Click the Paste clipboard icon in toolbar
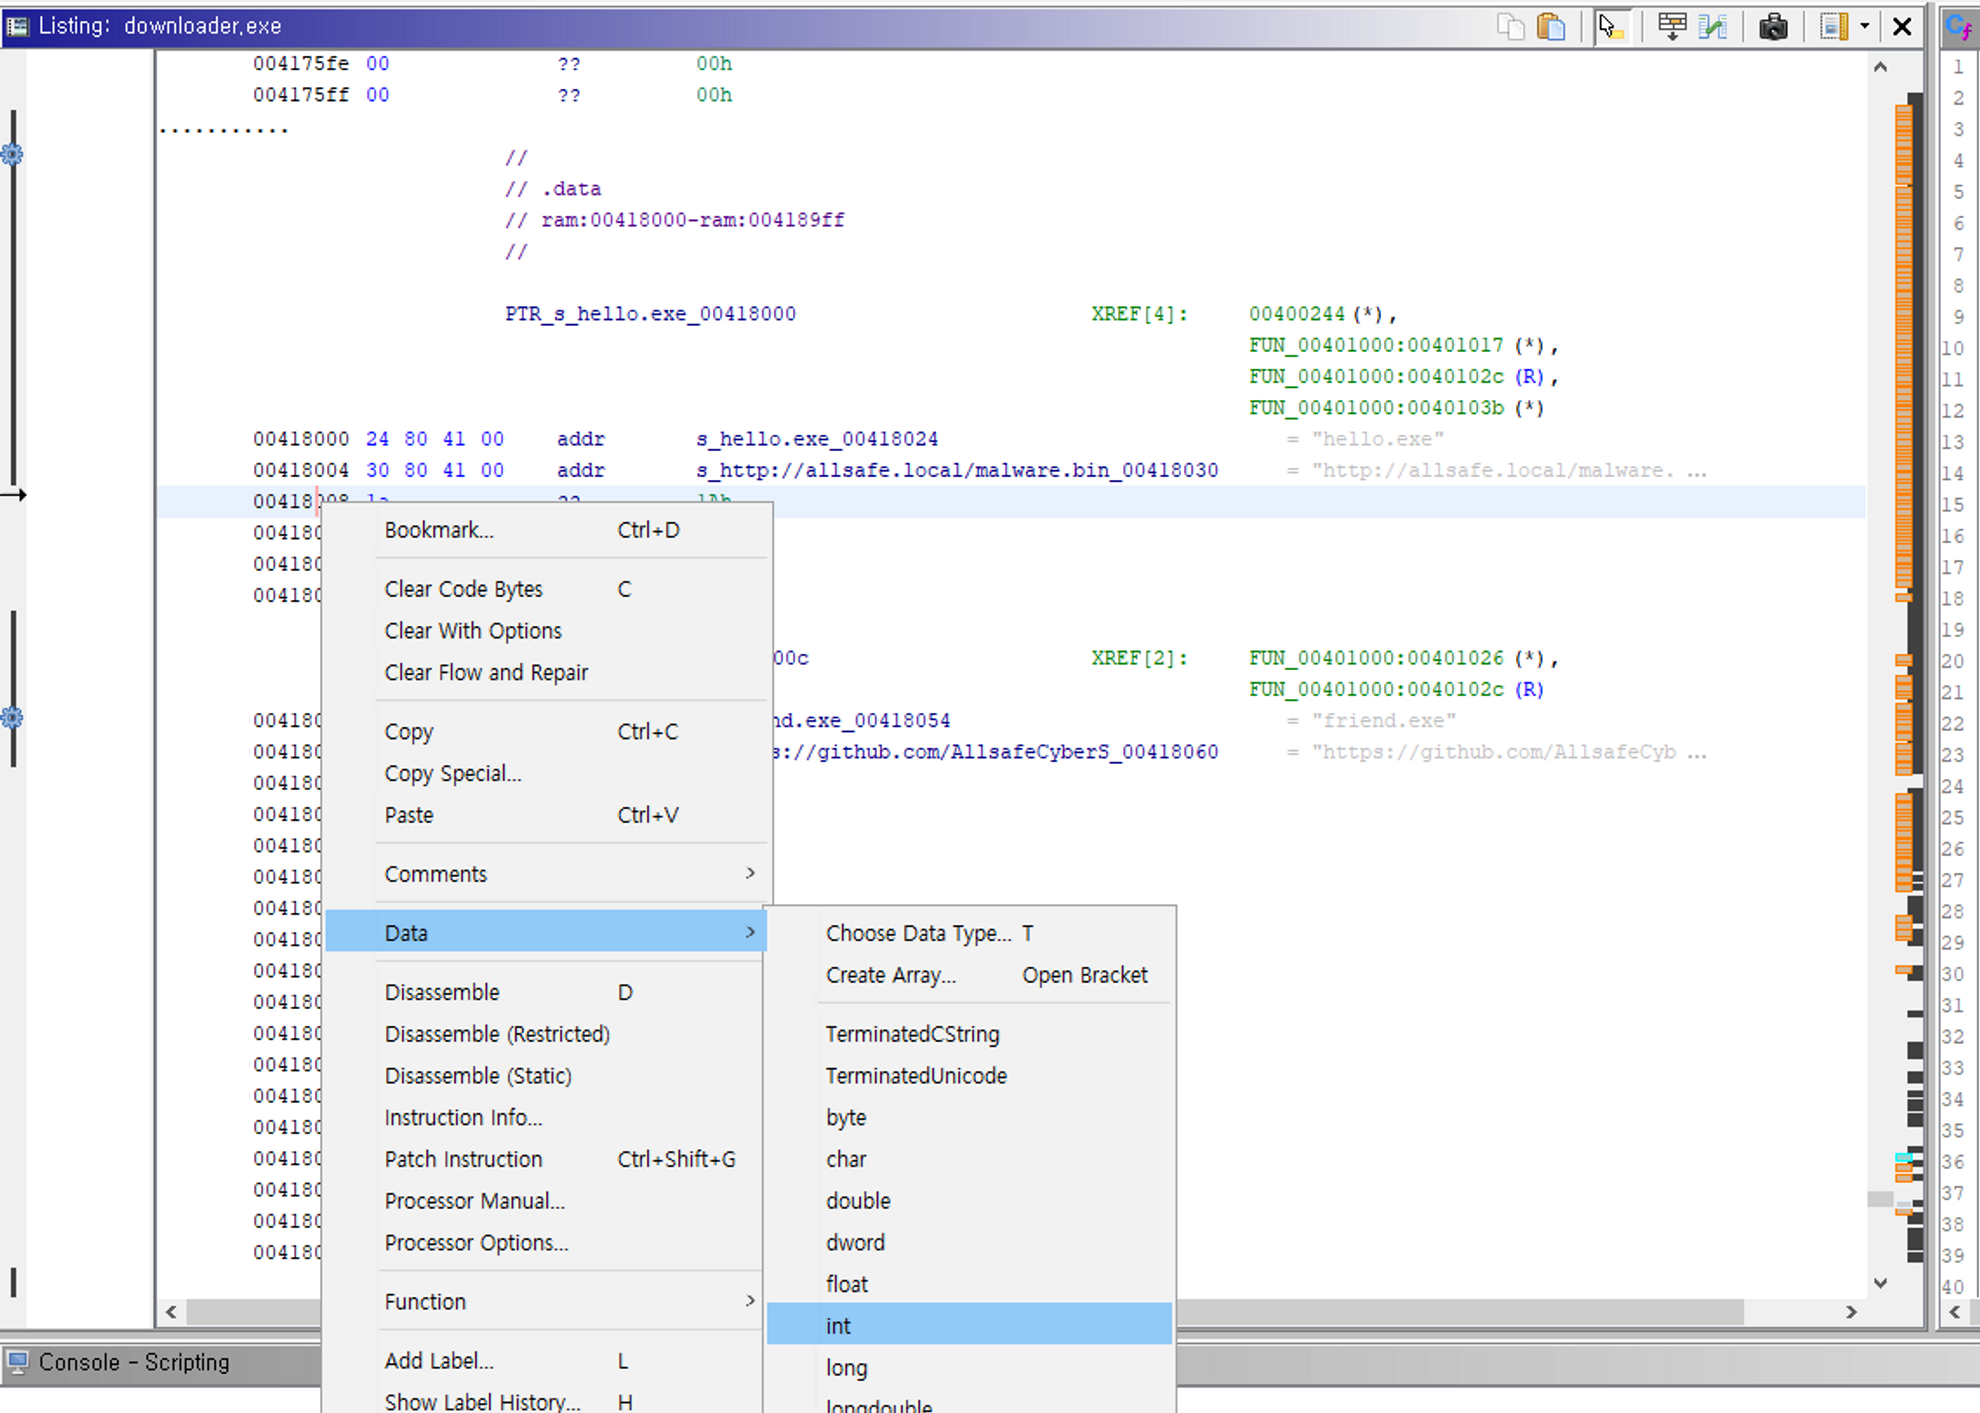This screenshot has height=1413, width=1980. click(1551, 26)
